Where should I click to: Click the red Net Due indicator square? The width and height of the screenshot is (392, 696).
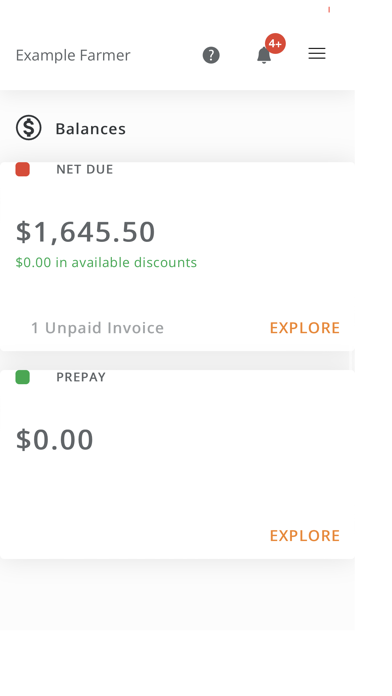click(x=23, y=169)
